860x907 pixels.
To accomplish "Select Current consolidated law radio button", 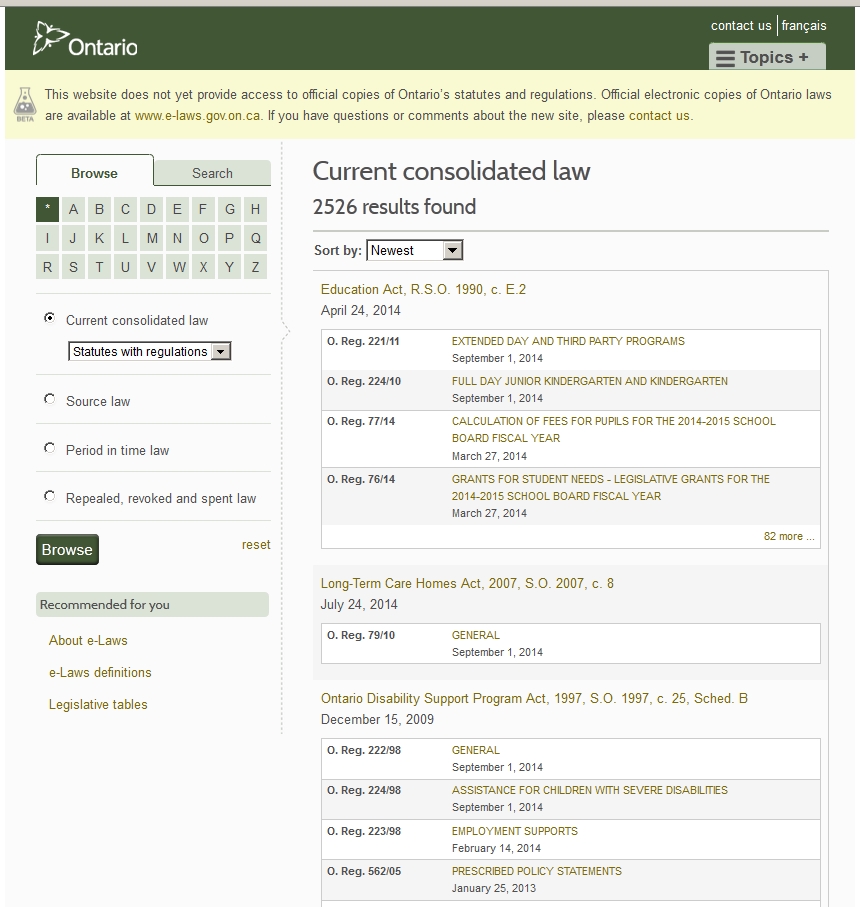I will [50, 318].
